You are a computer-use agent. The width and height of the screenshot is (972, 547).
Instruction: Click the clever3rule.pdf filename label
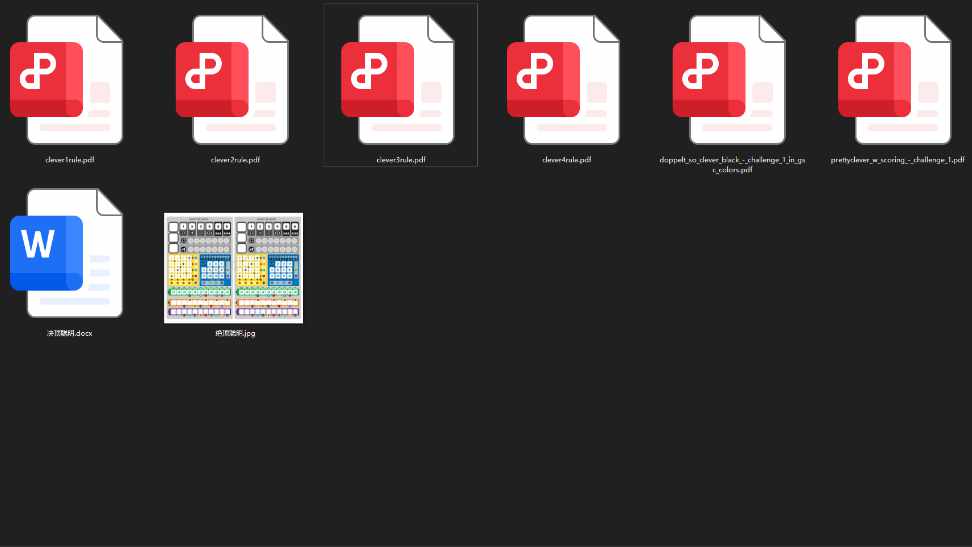tap(401, 160)
